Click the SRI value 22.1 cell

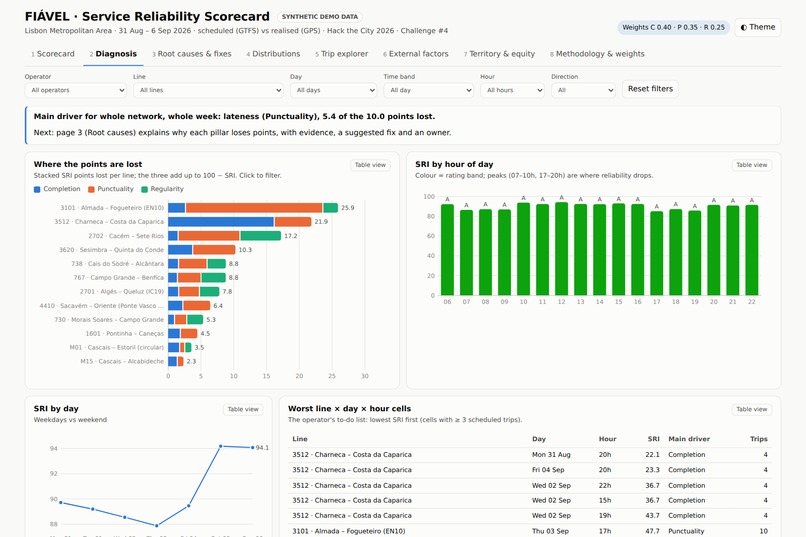pos(652,455)
